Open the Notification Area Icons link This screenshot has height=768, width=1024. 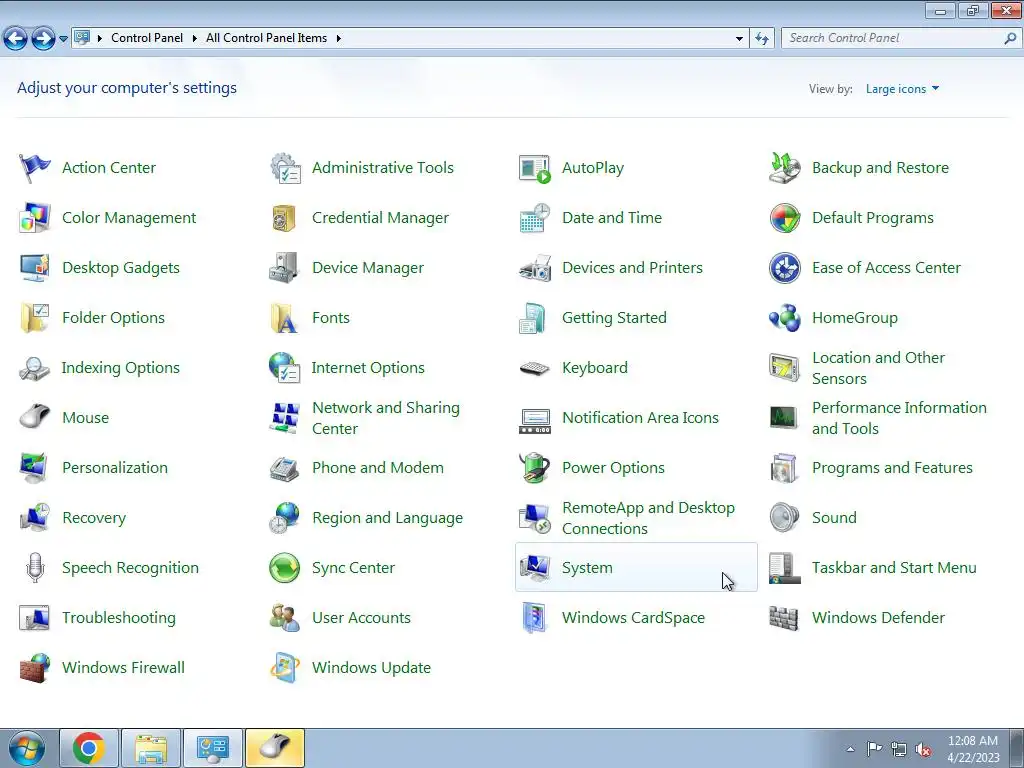(640, 418)
